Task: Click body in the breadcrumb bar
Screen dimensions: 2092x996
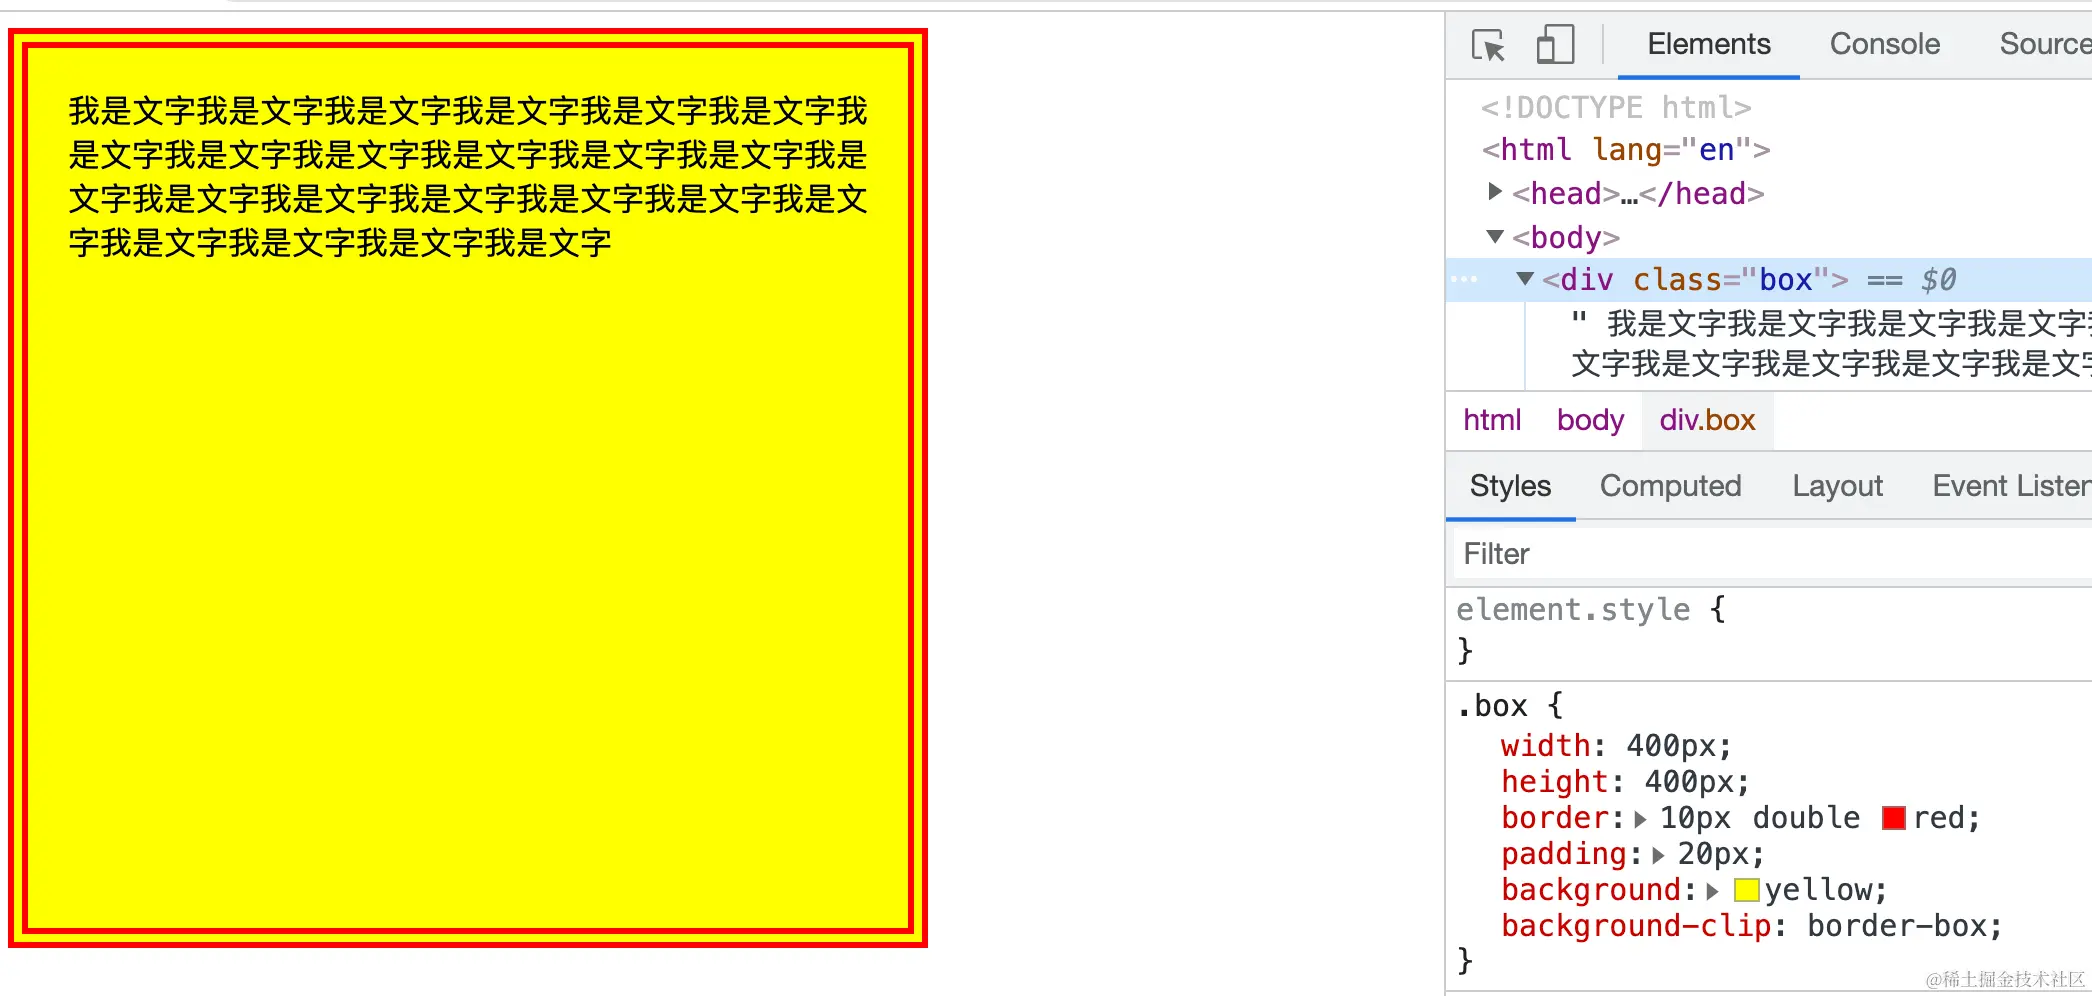Action: coord(1590,420)
